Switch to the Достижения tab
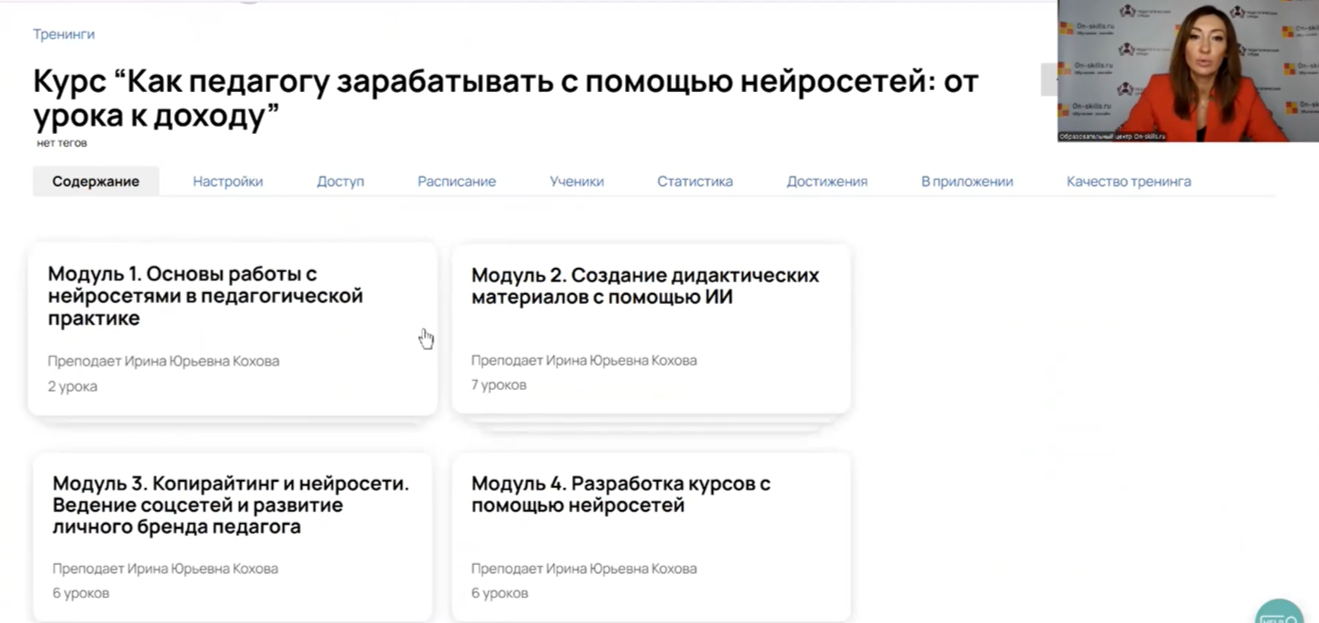The height and width of the screenshot is (623, 1319). [x=827, y=181]
